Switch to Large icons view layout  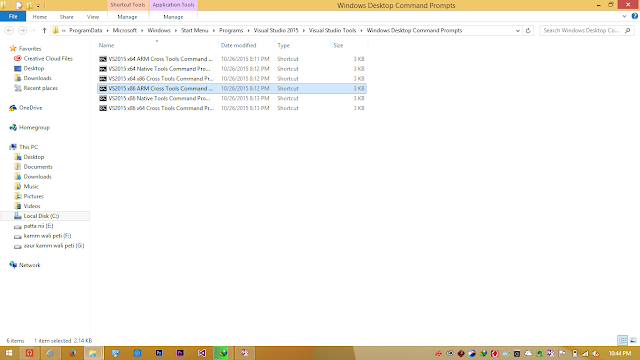[633, 340]
